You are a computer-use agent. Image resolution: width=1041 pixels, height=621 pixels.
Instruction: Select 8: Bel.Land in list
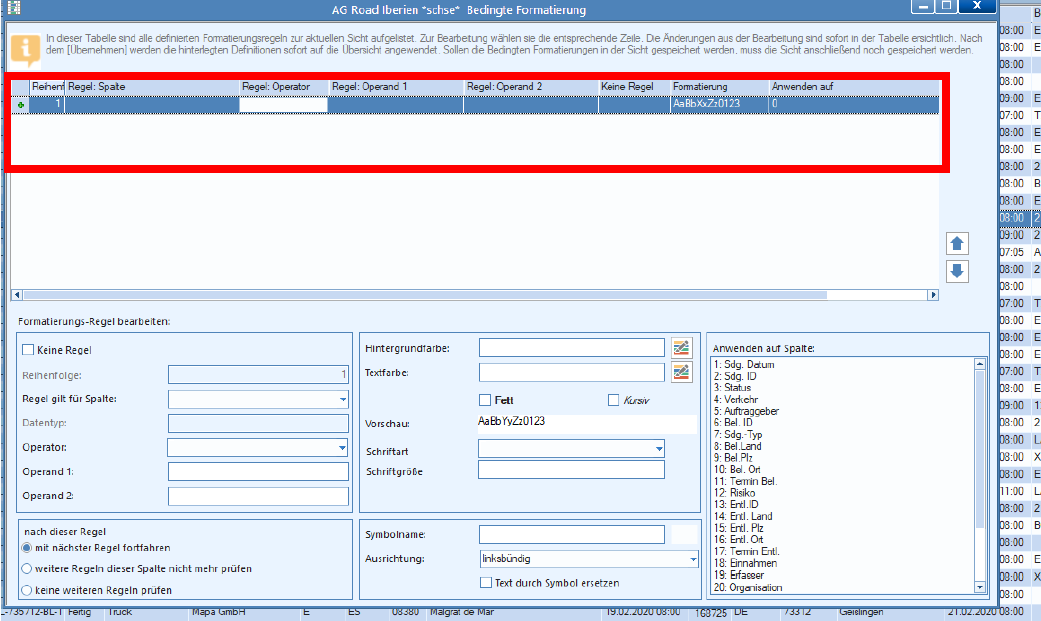[738, 446]
